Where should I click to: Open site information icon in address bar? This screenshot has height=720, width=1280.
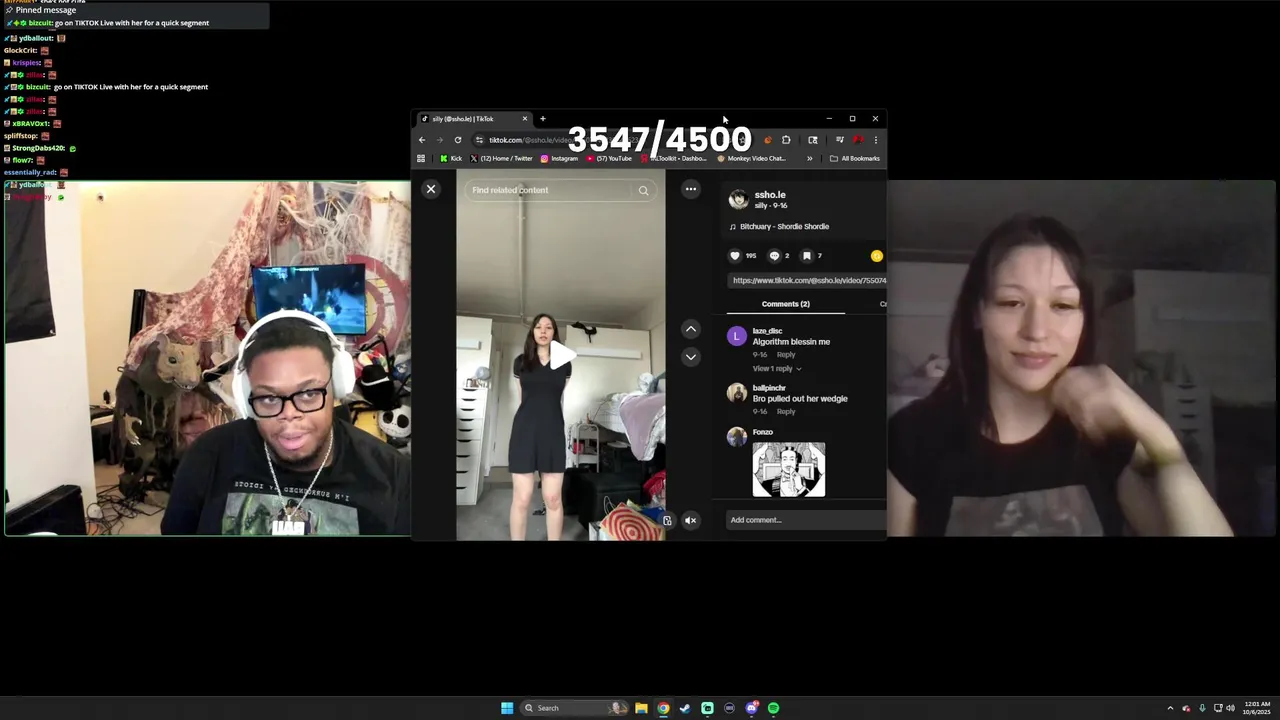(x=479, y=140)
